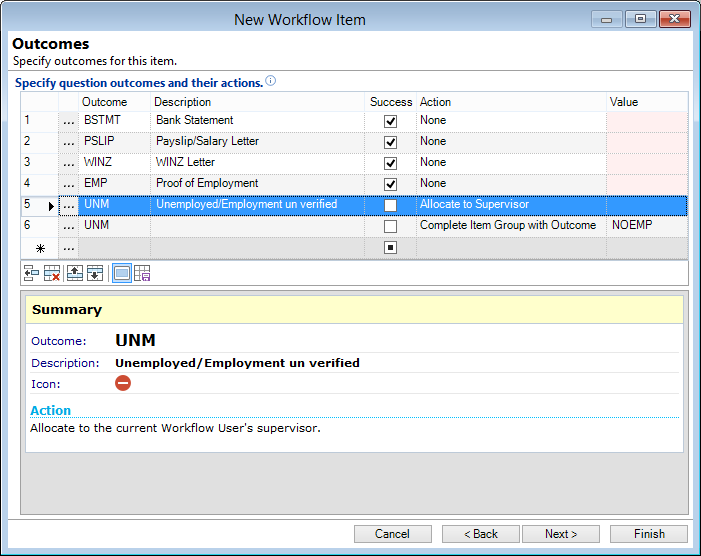Select the row 2 header

tap(40, 143)
